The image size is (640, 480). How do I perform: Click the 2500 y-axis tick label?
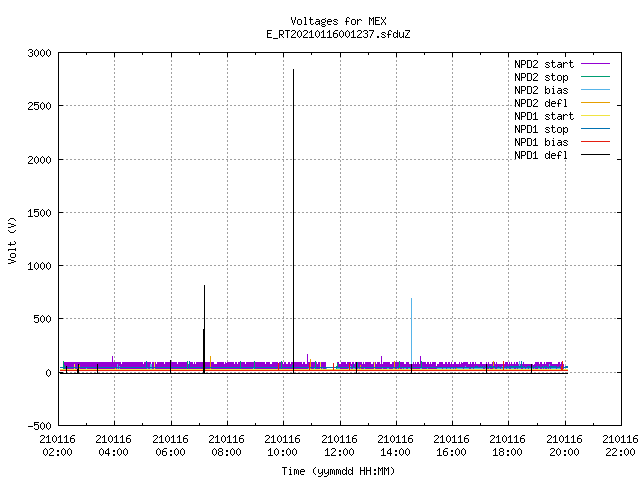pos(40,106)
